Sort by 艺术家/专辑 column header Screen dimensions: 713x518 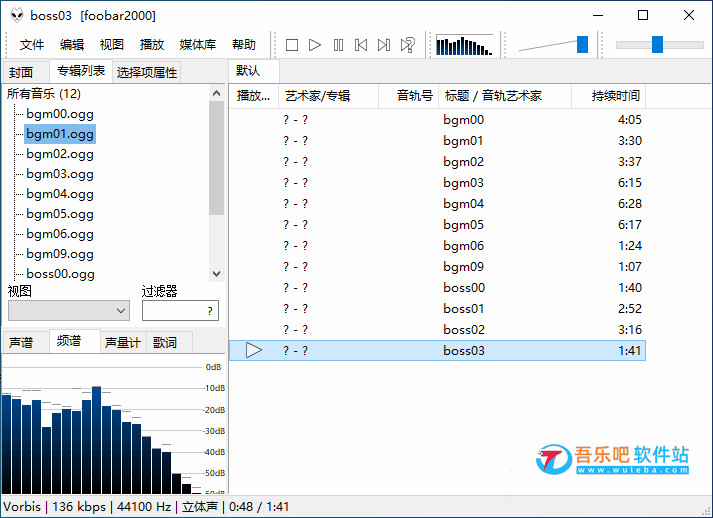[x=328, y=96]
